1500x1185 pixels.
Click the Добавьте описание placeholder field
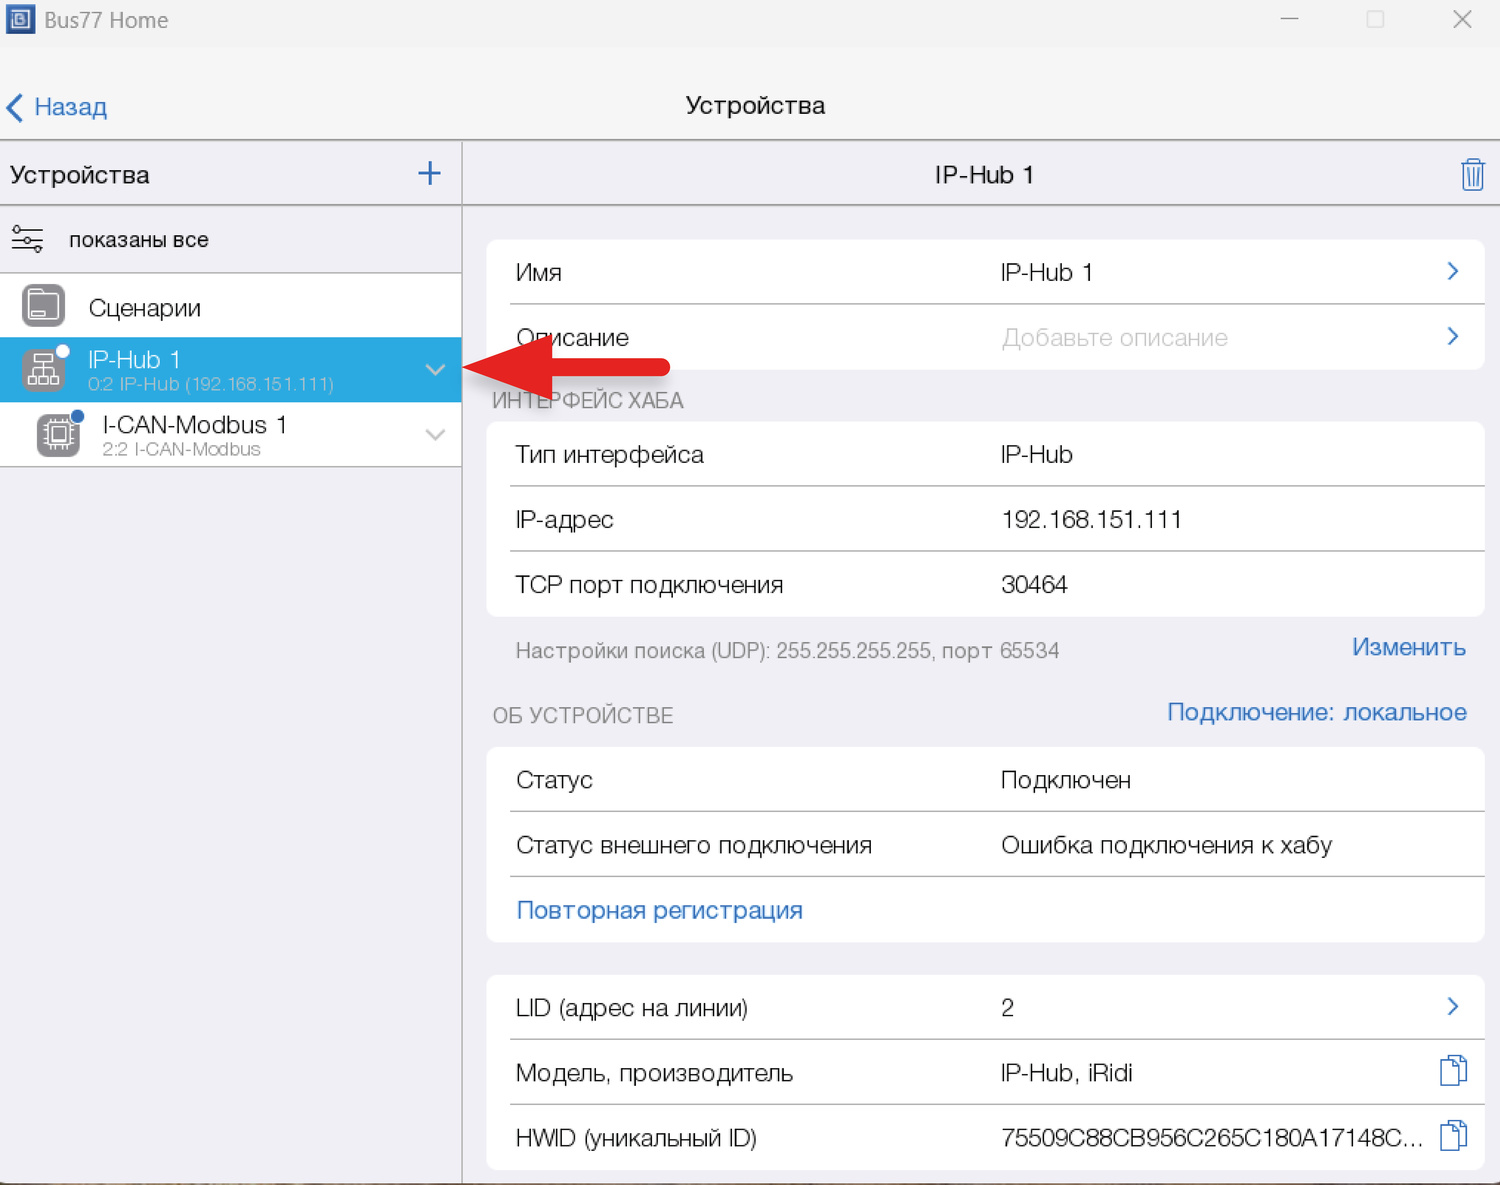click(x=1114, y=338)
